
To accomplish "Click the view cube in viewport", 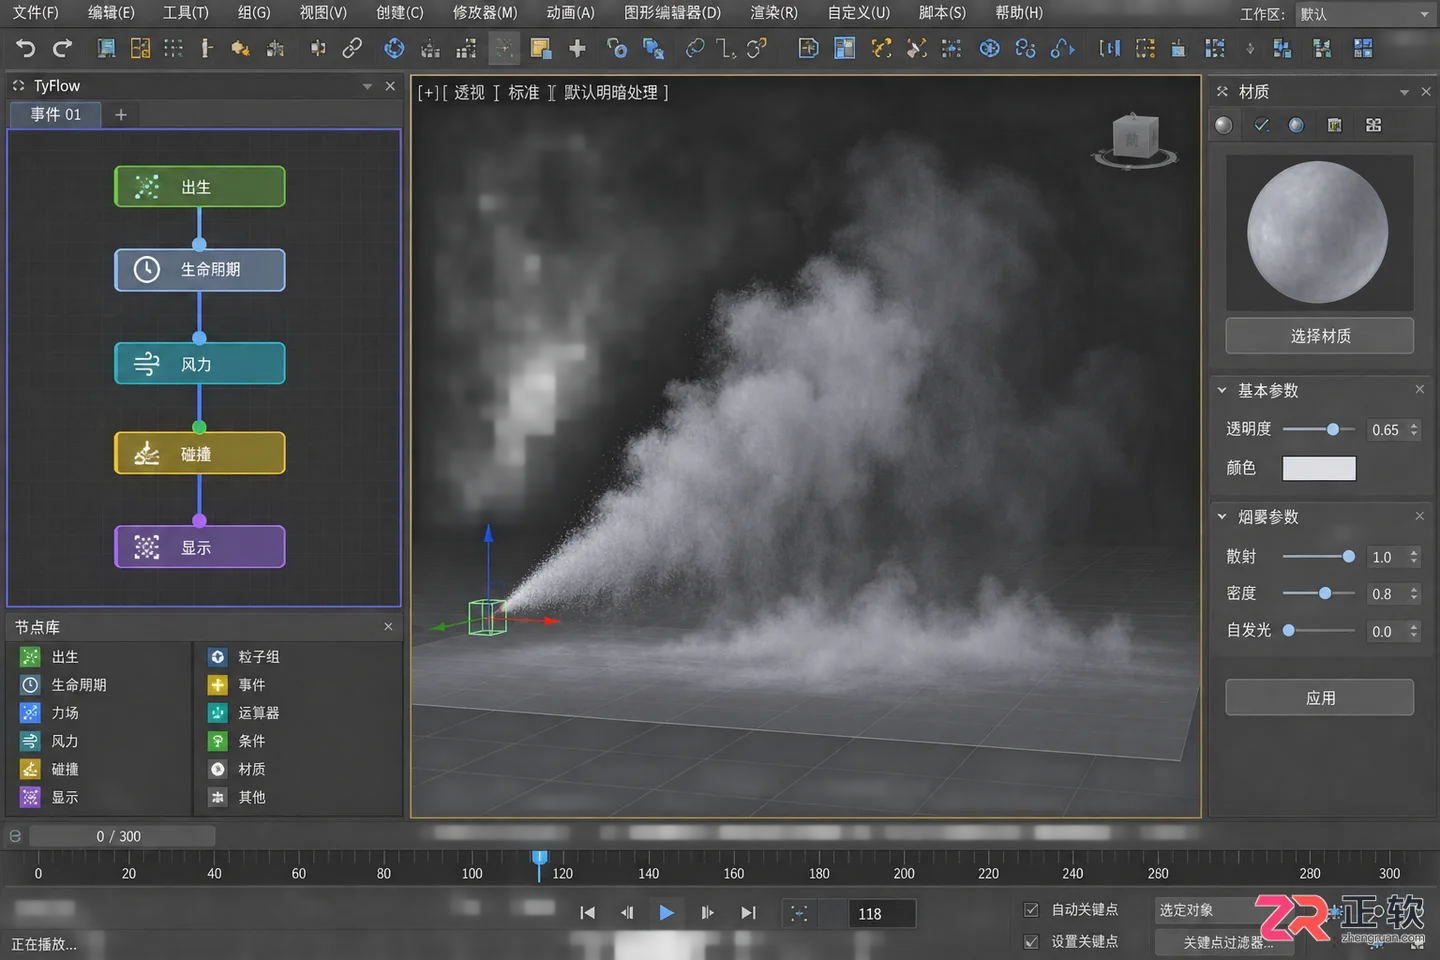I will click(1135, 139).
